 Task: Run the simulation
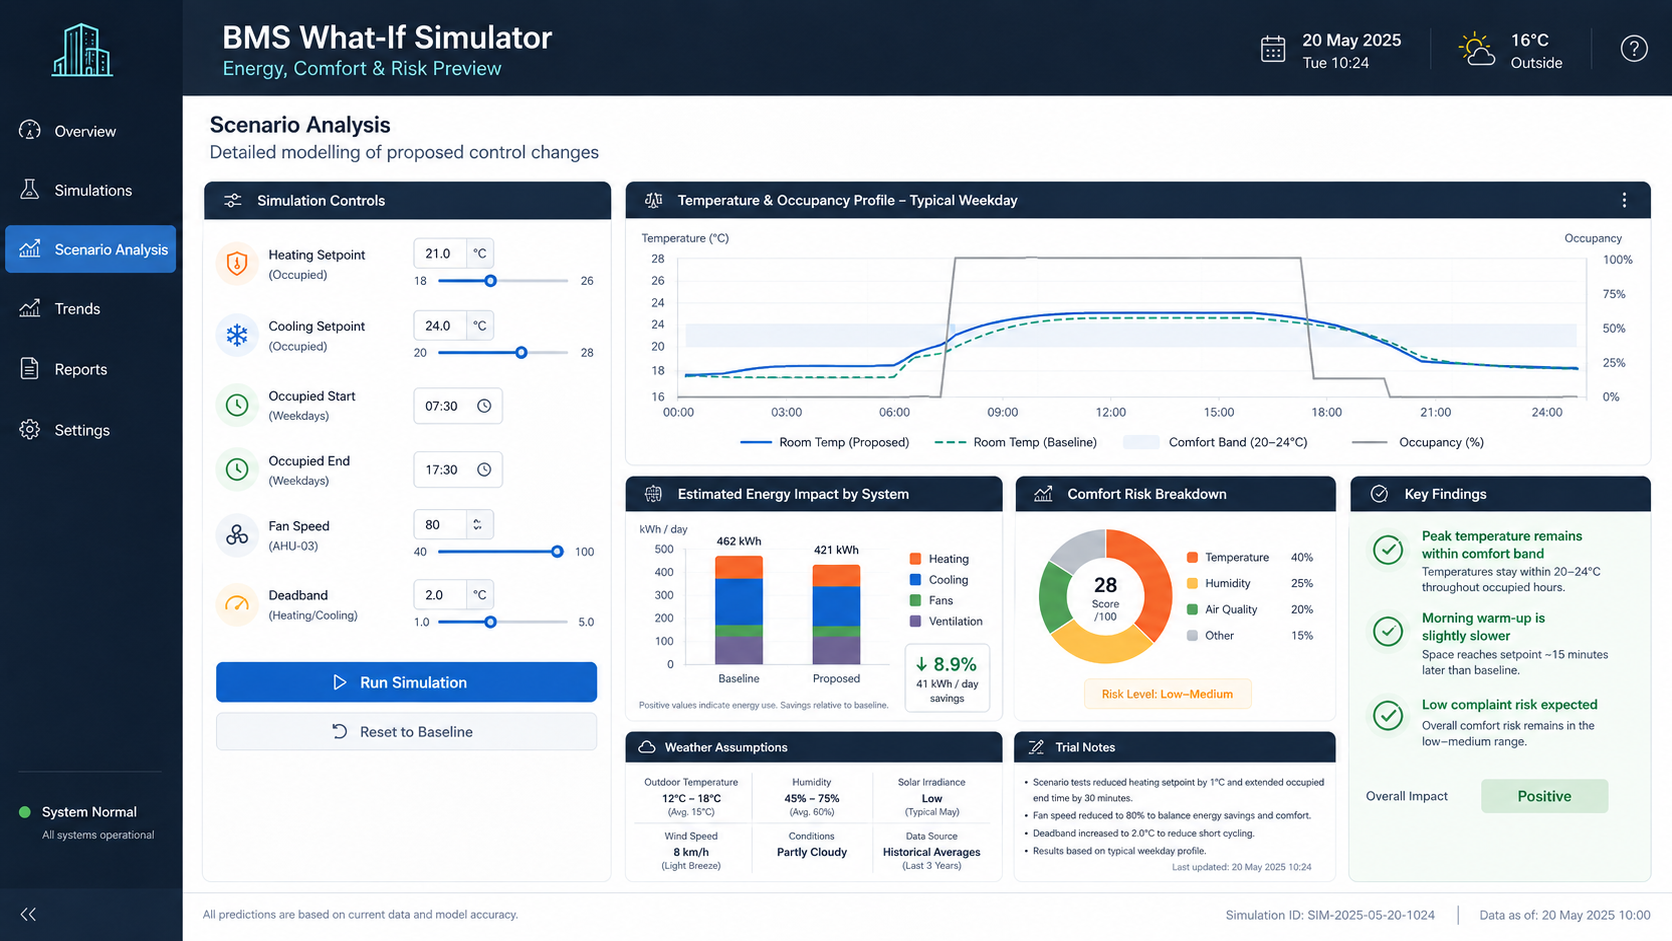pyautogui.click(x=406, y=682)
